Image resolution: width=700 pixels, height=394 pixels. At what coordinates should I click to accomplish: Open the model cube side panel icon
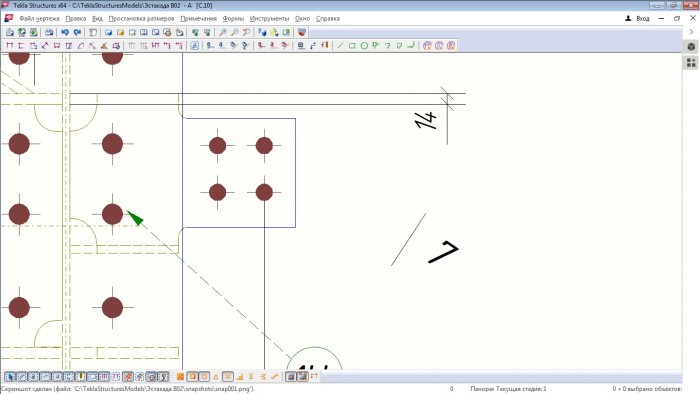pos(691,47)
